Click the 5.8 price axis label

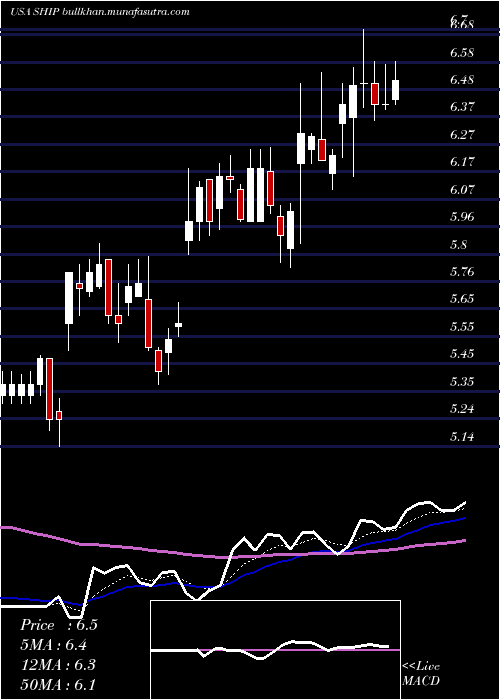[x=459, y=244]
